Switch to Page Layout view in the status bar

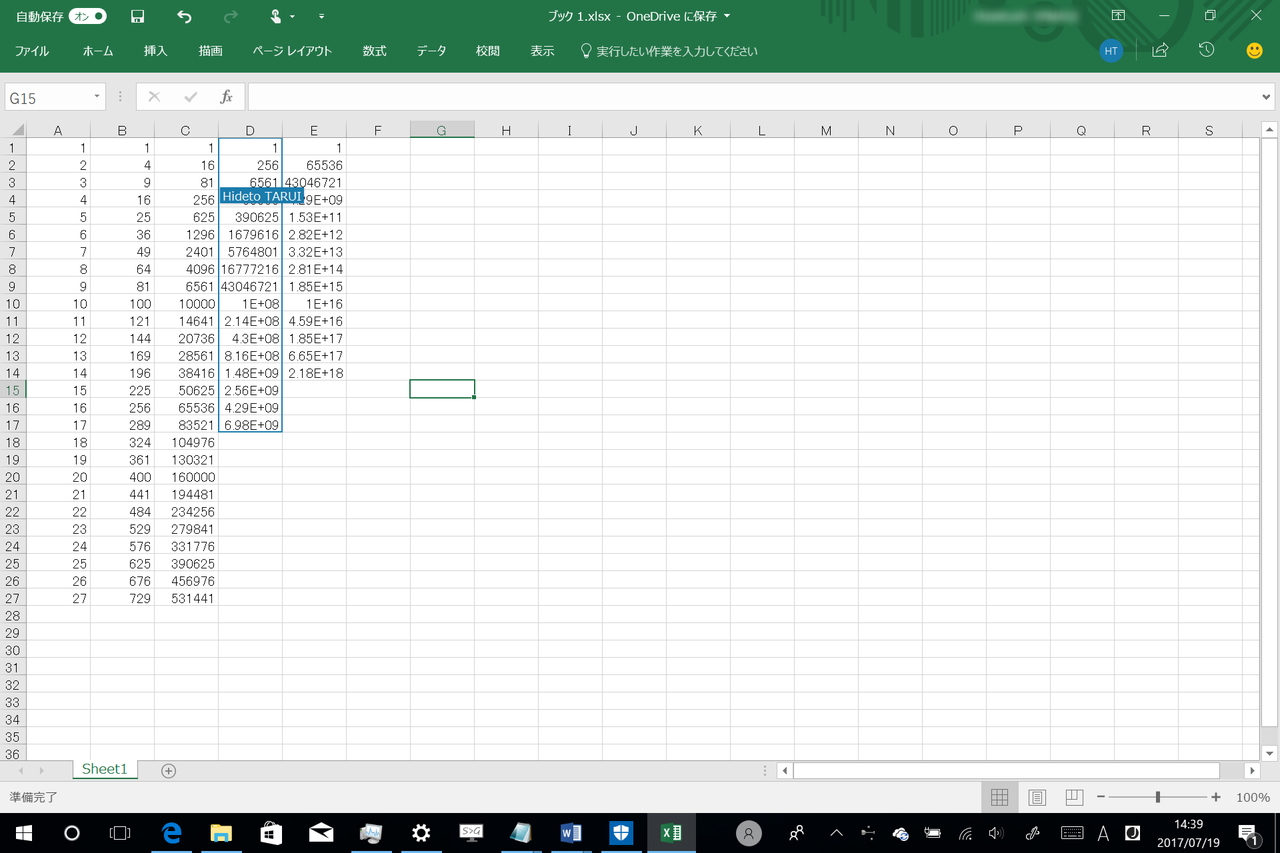coord(1037,797)
